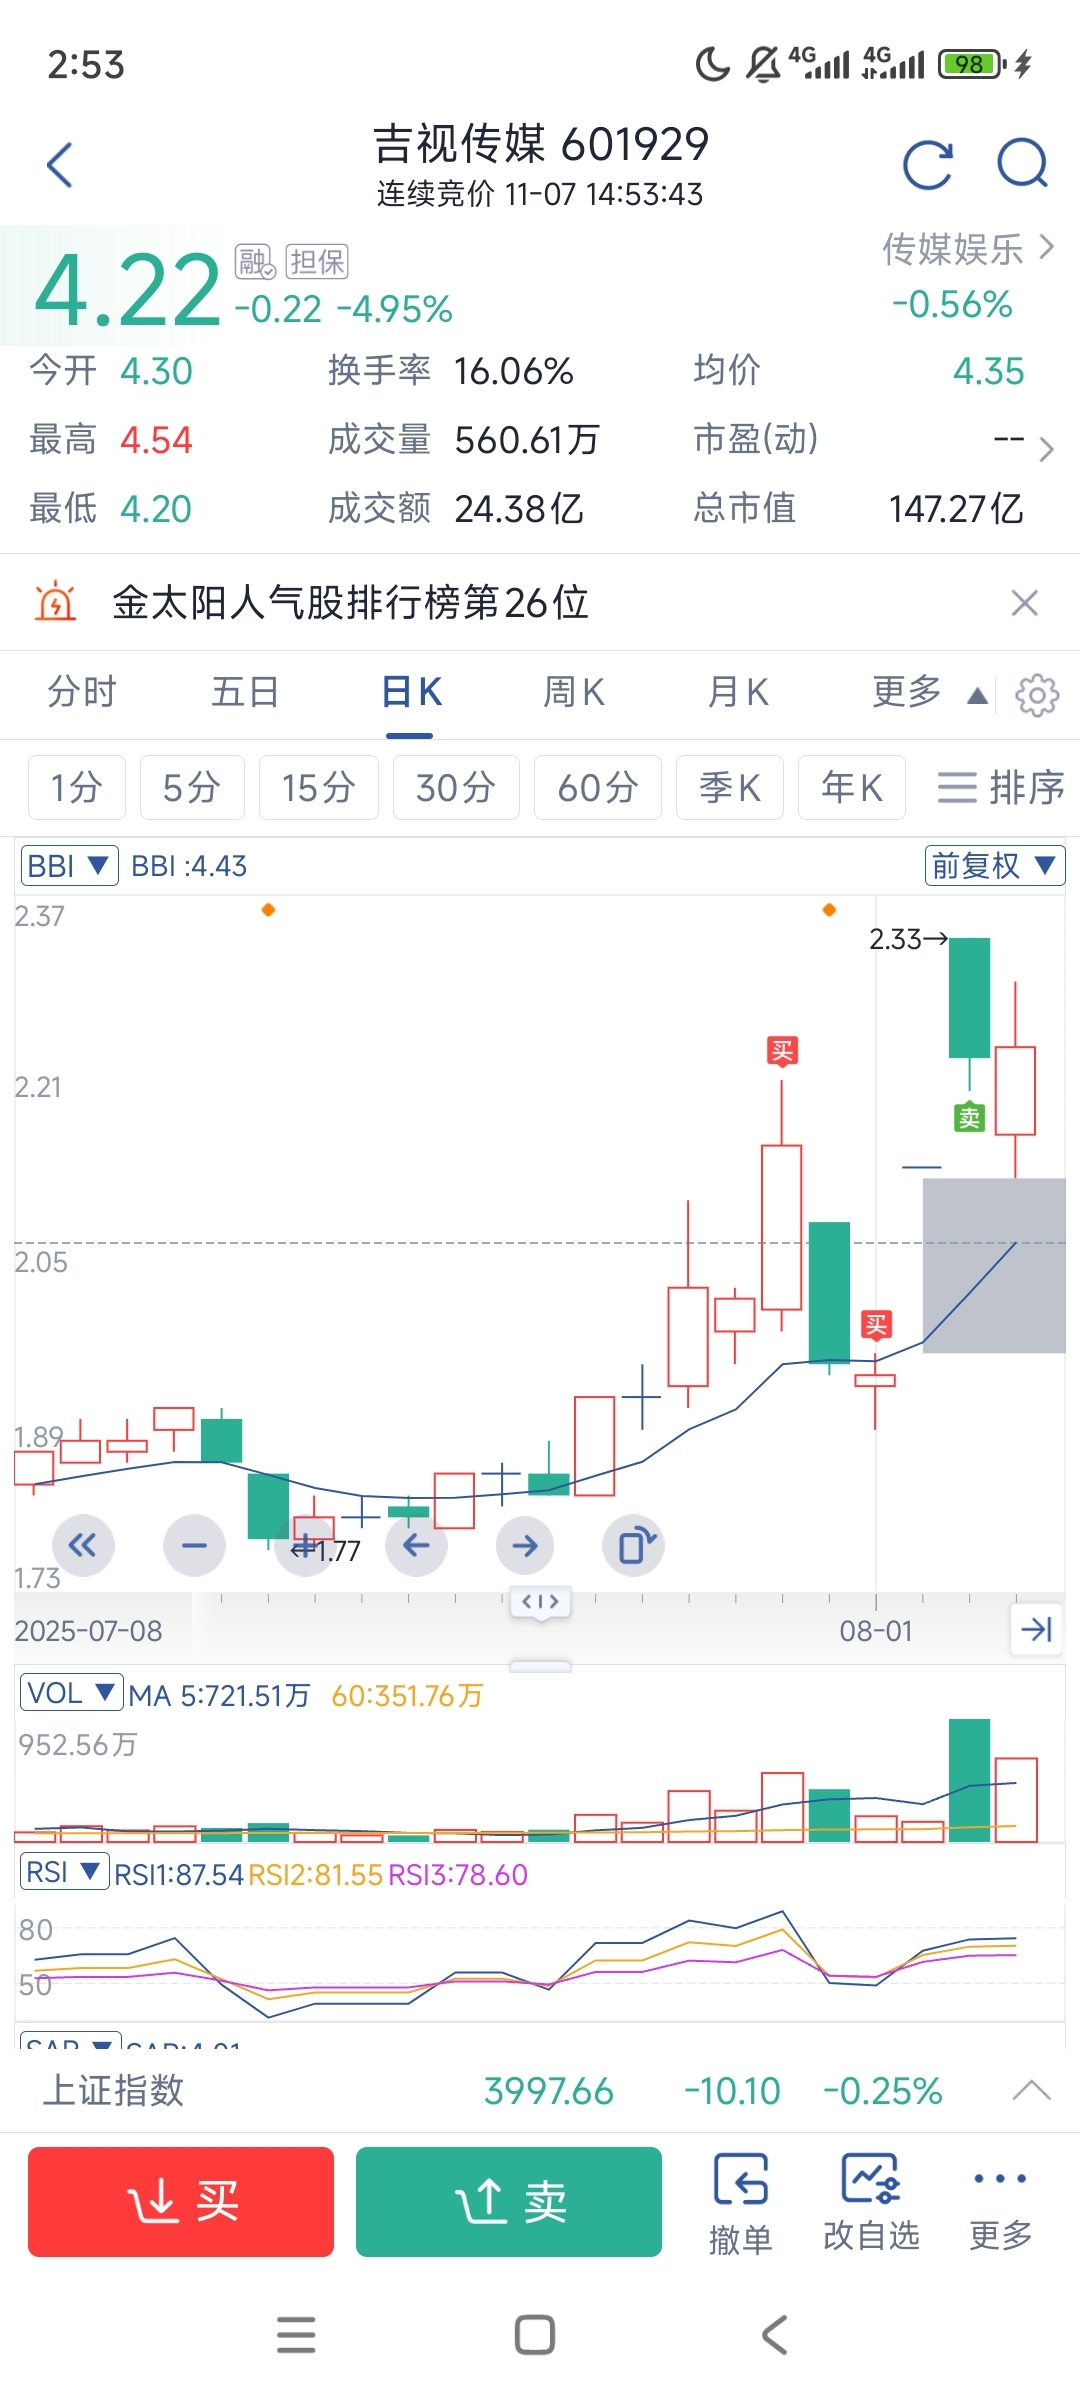The width and height of the screenshot is (1080, 2400).
Task: Tap the back arrow at top left
Action: [x=60, y=165]
